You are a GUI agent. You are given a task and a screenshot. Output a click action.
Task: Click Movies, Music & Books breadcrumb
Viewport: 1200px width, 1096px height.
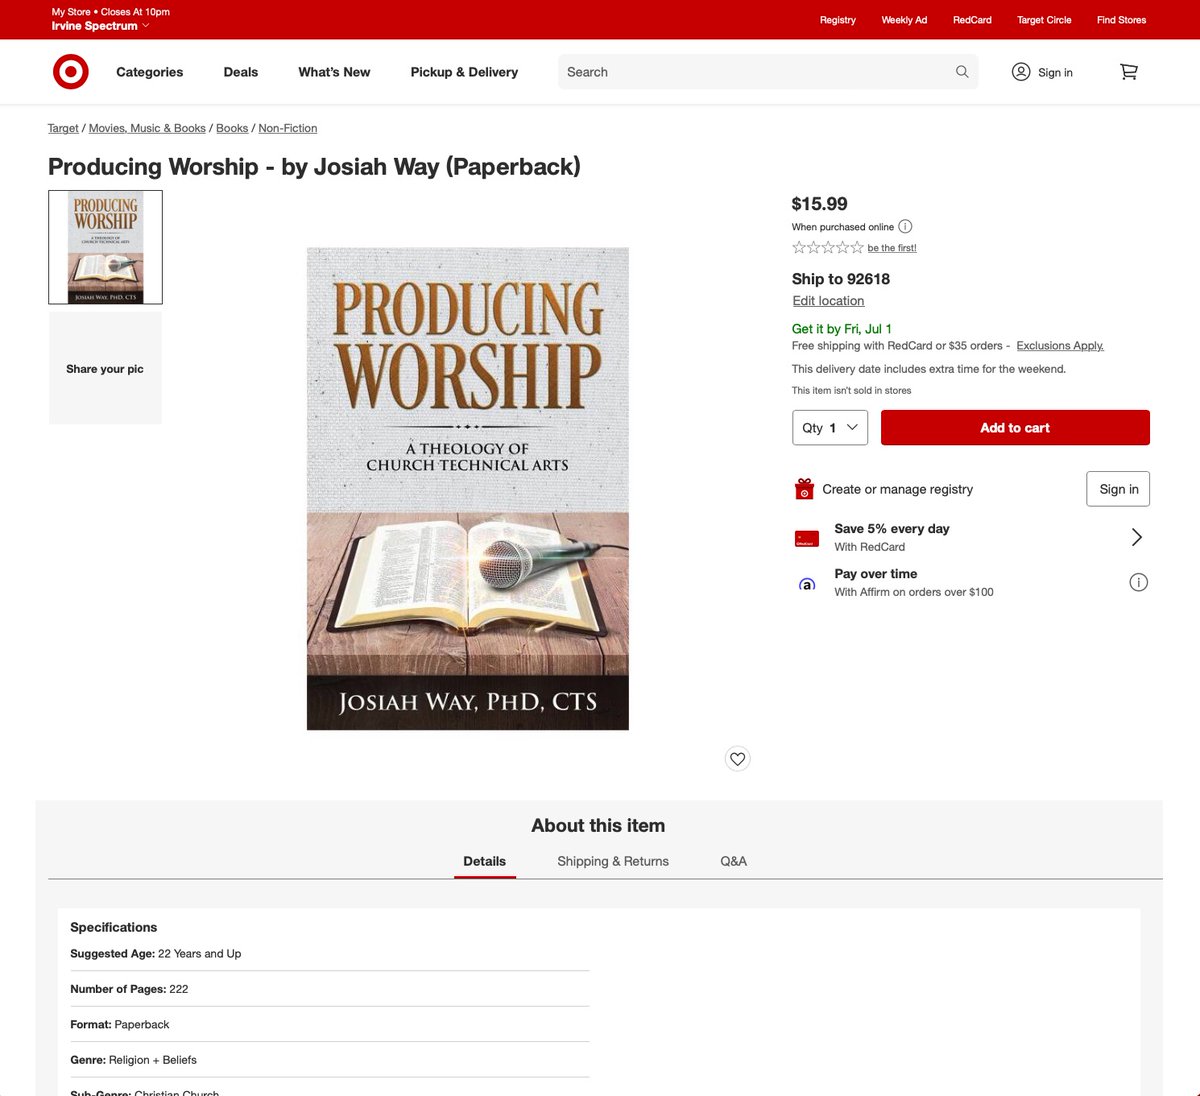click(x=147, y=128)
